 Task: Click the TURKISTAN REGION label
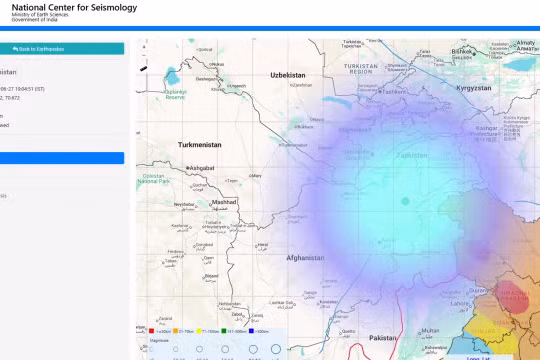coord(361,69)
